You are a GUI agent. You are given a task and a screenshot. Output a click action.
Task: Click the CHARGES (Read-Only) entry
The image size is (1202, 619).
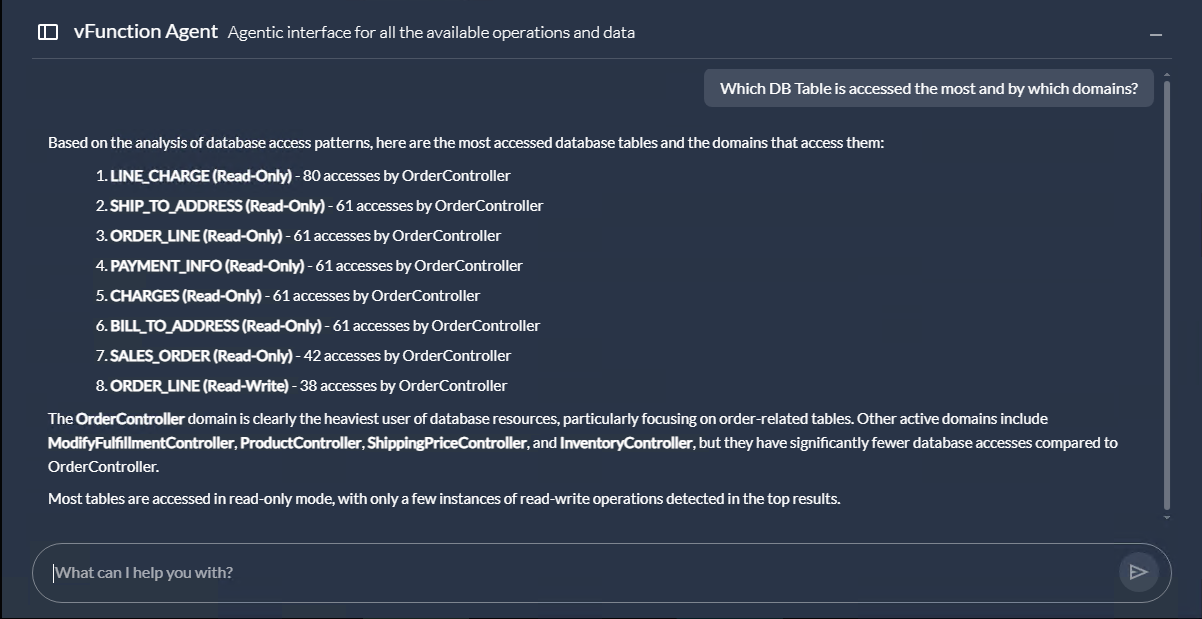pos(186,296)
